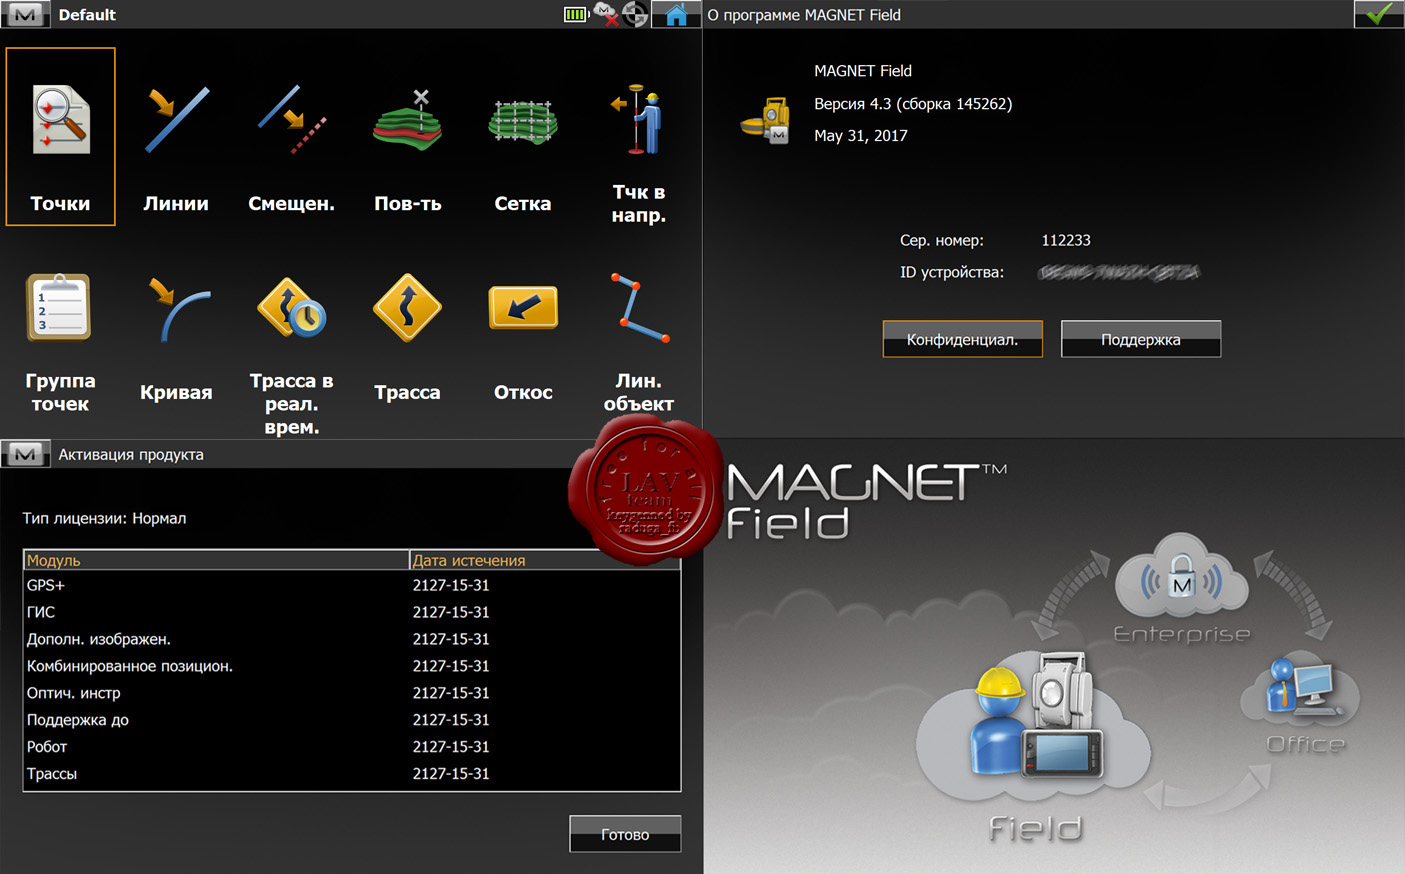
Task: Click the M menu button beside Default
Action: (25, 14)
